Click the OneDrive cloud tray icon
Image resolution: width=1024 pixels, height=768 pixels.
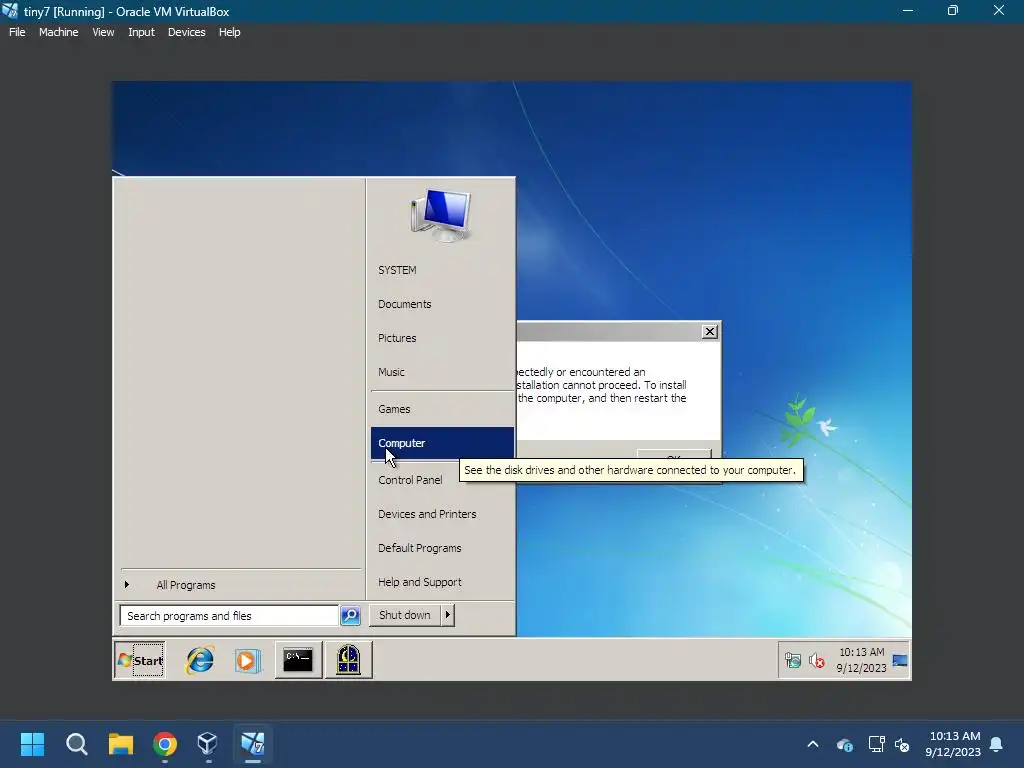(844, 744)
